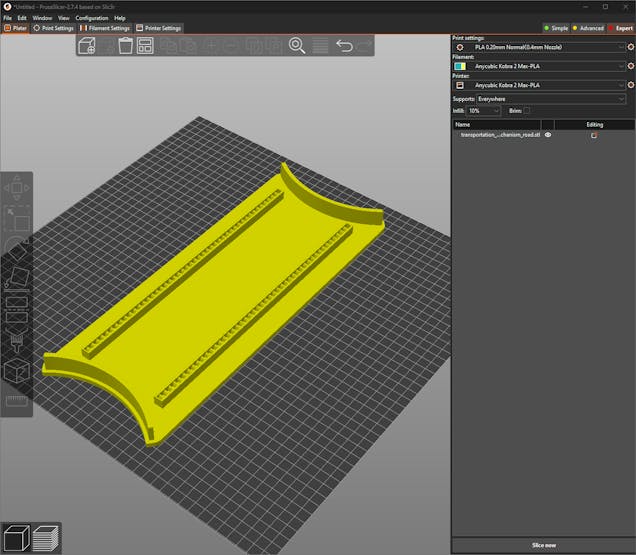Open the Configuration menu

(92, 18)
